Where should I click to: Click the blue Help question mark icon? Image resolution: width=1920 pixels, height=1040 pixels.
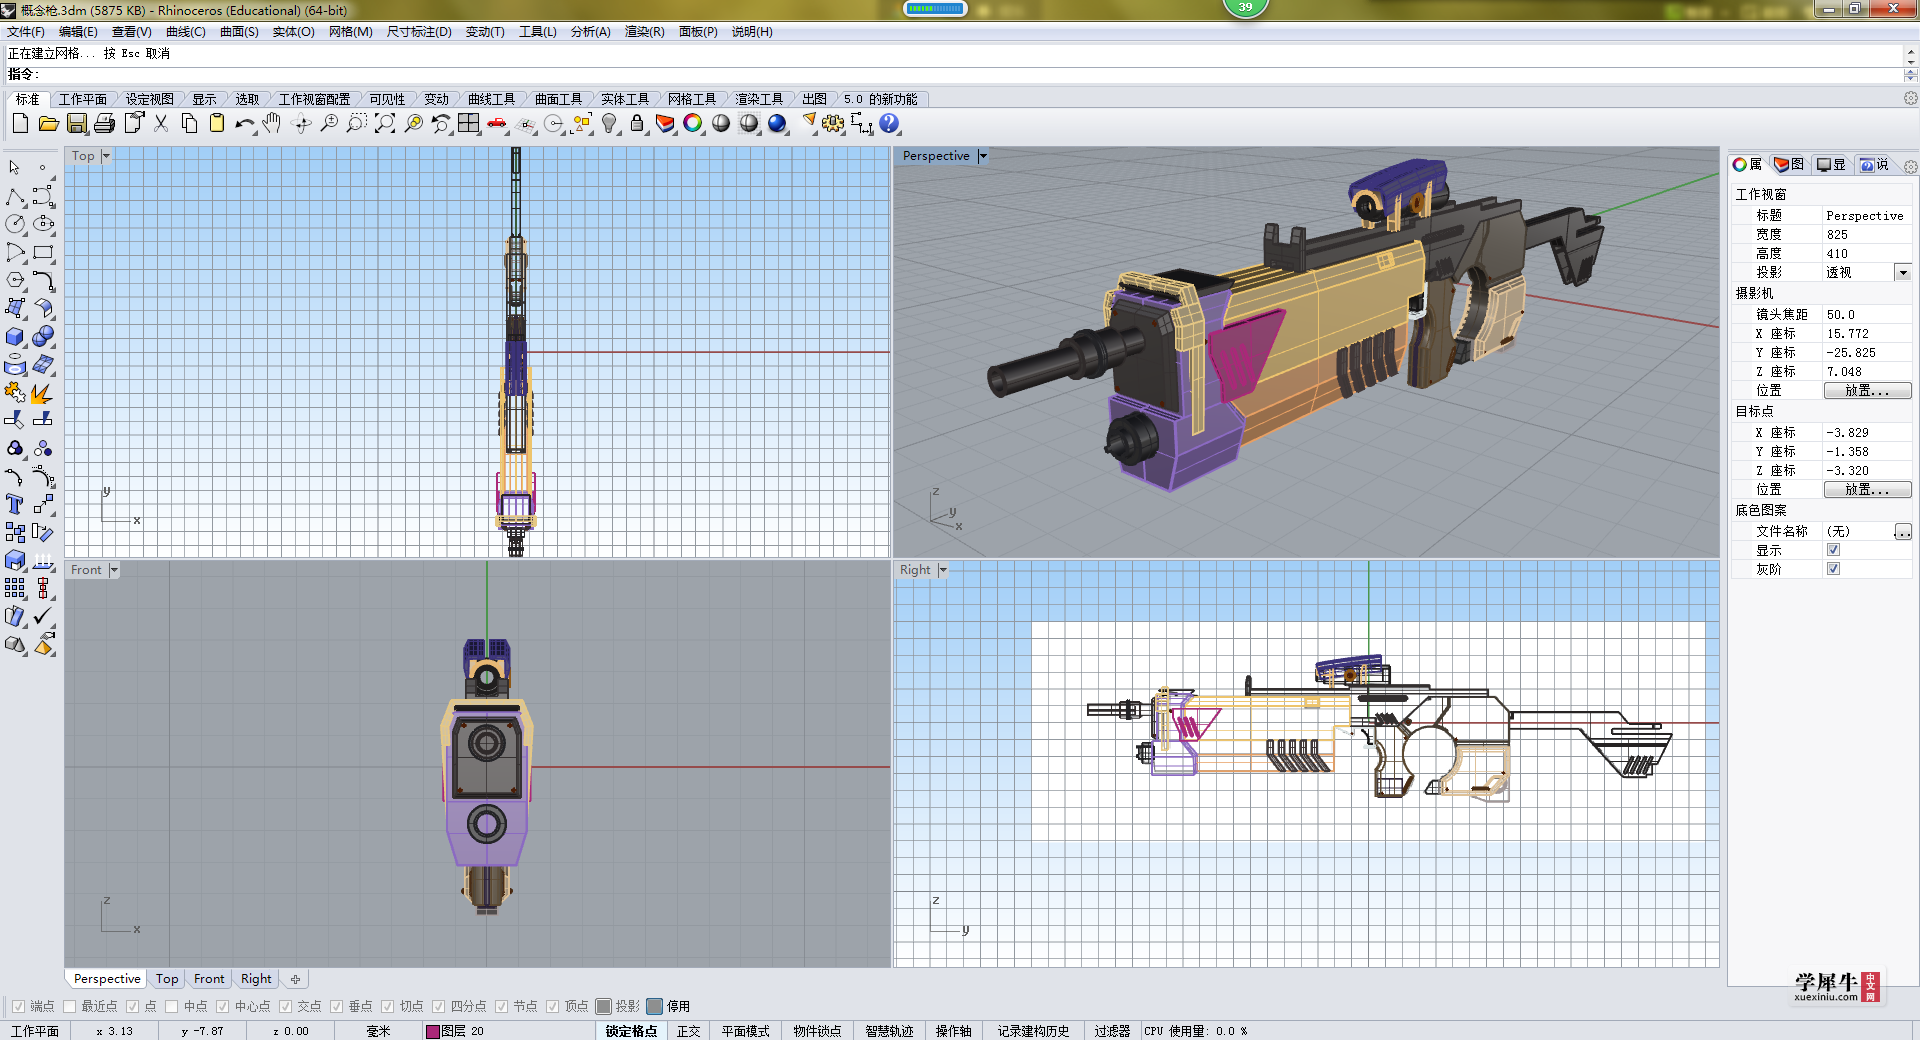point(889,123)
